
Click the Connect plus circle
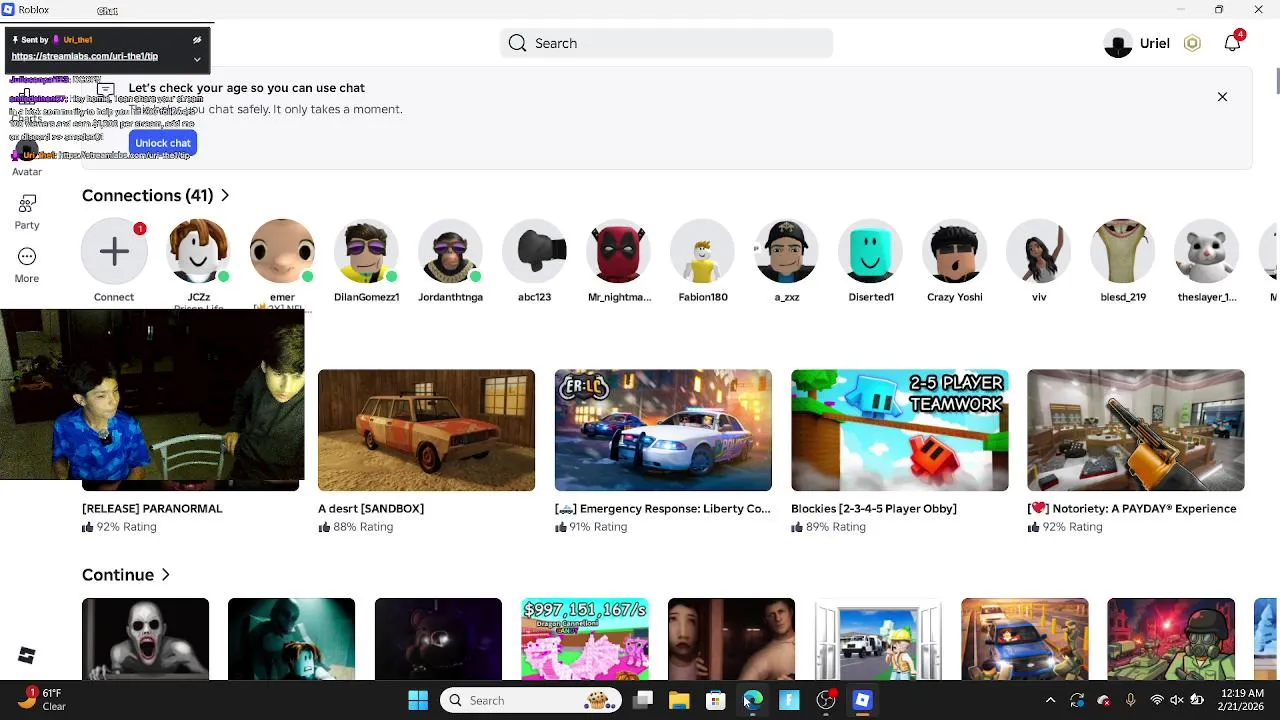pos(114,251)
